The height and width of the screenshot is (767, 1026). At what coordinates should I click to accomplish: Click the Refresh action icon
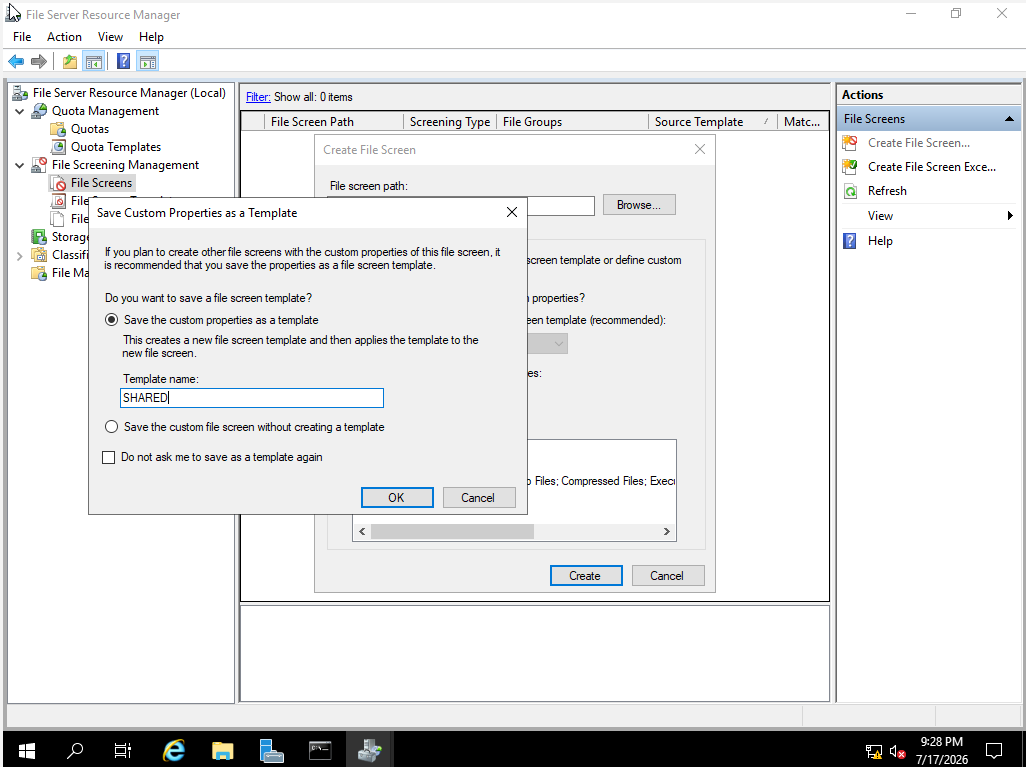tap(850, 191)
